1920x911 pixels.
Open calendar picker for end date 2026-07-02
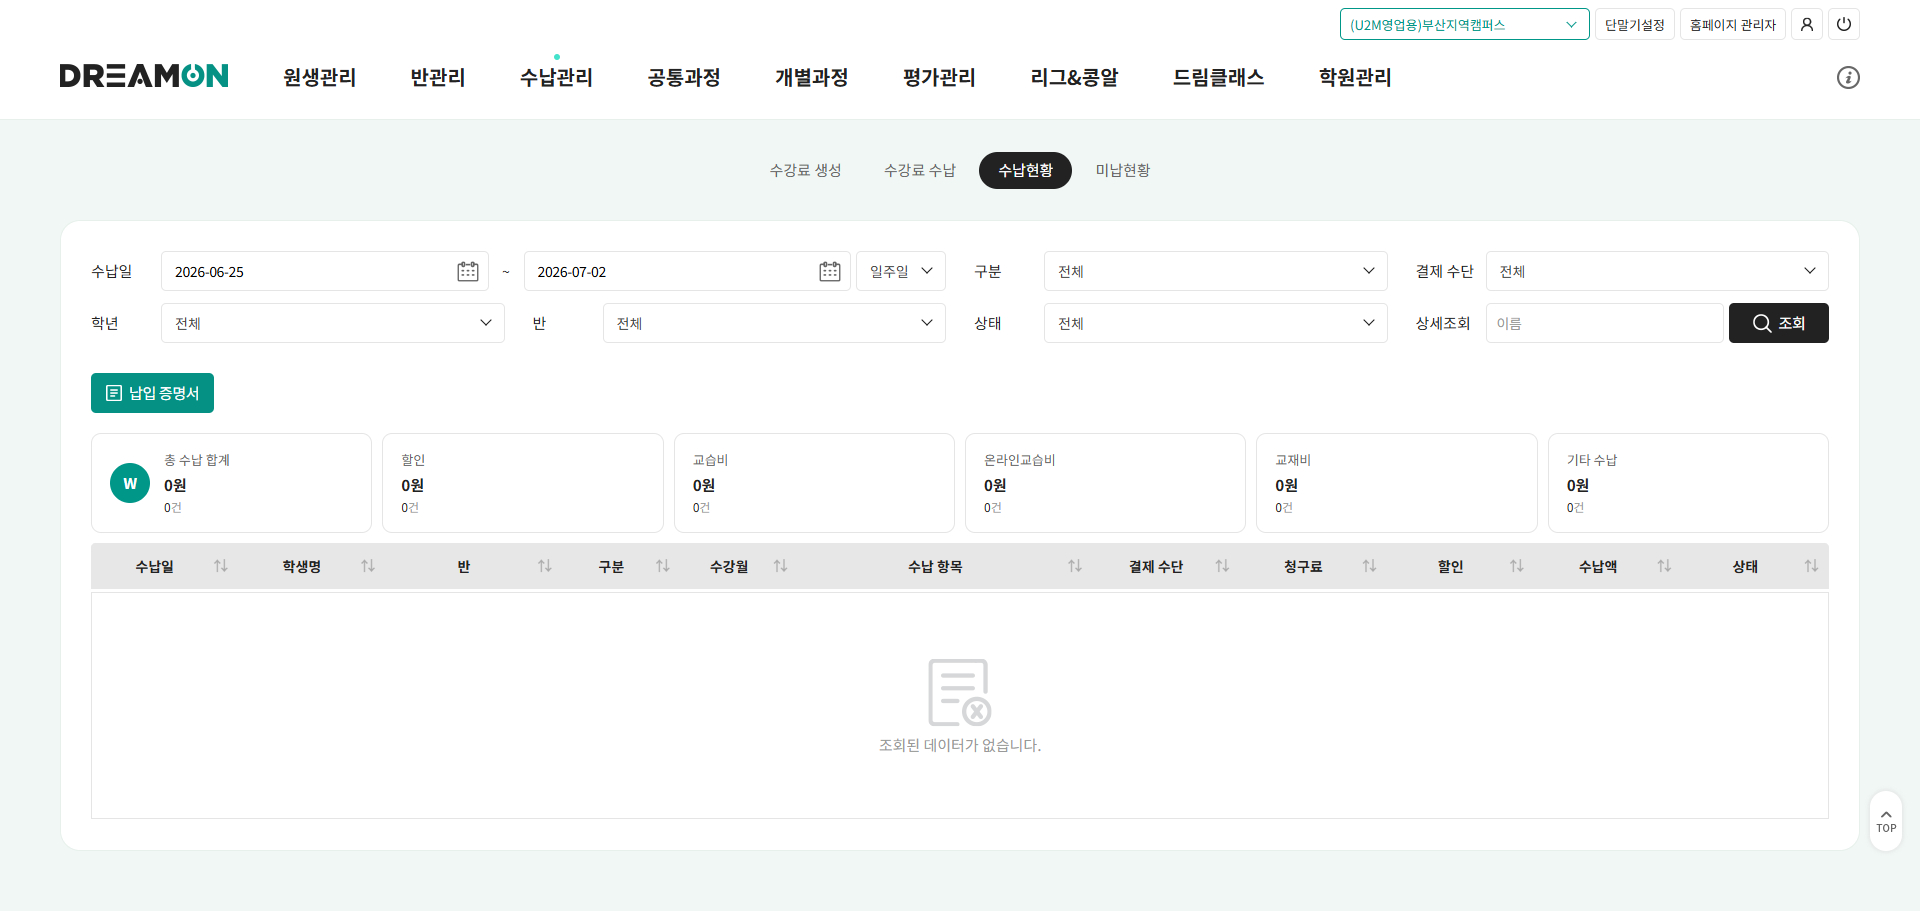point(829,271)
